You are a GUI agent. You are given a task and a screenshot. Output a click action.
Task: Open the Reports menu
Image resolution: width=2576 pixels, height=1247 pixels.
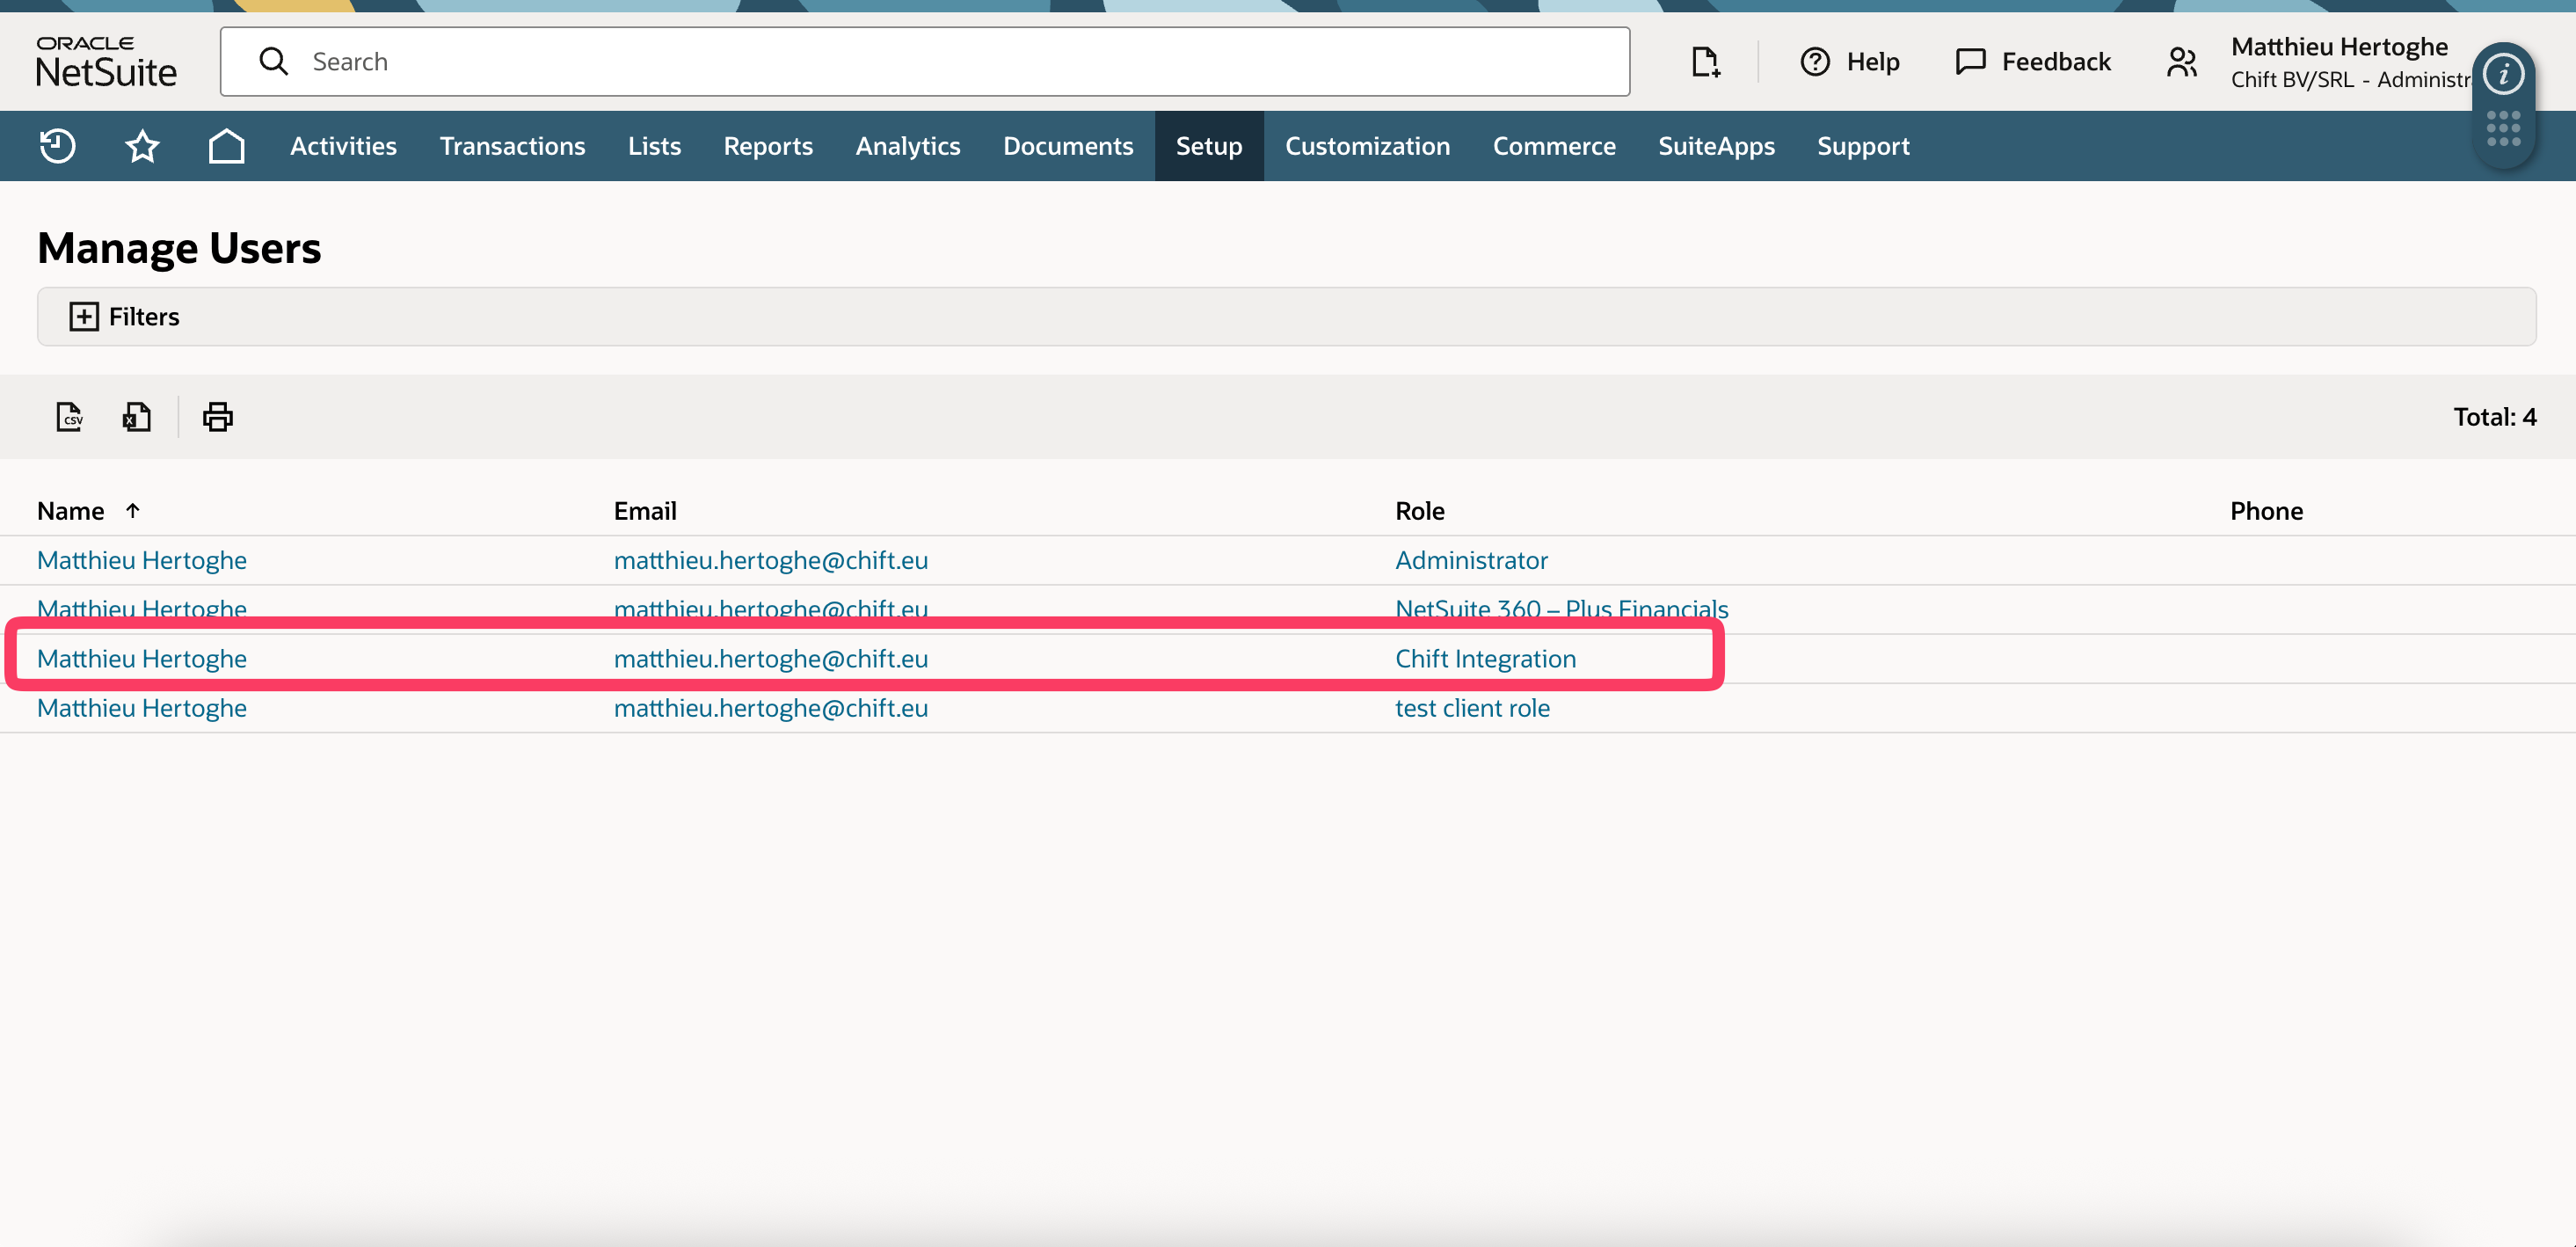pos(768,146)
